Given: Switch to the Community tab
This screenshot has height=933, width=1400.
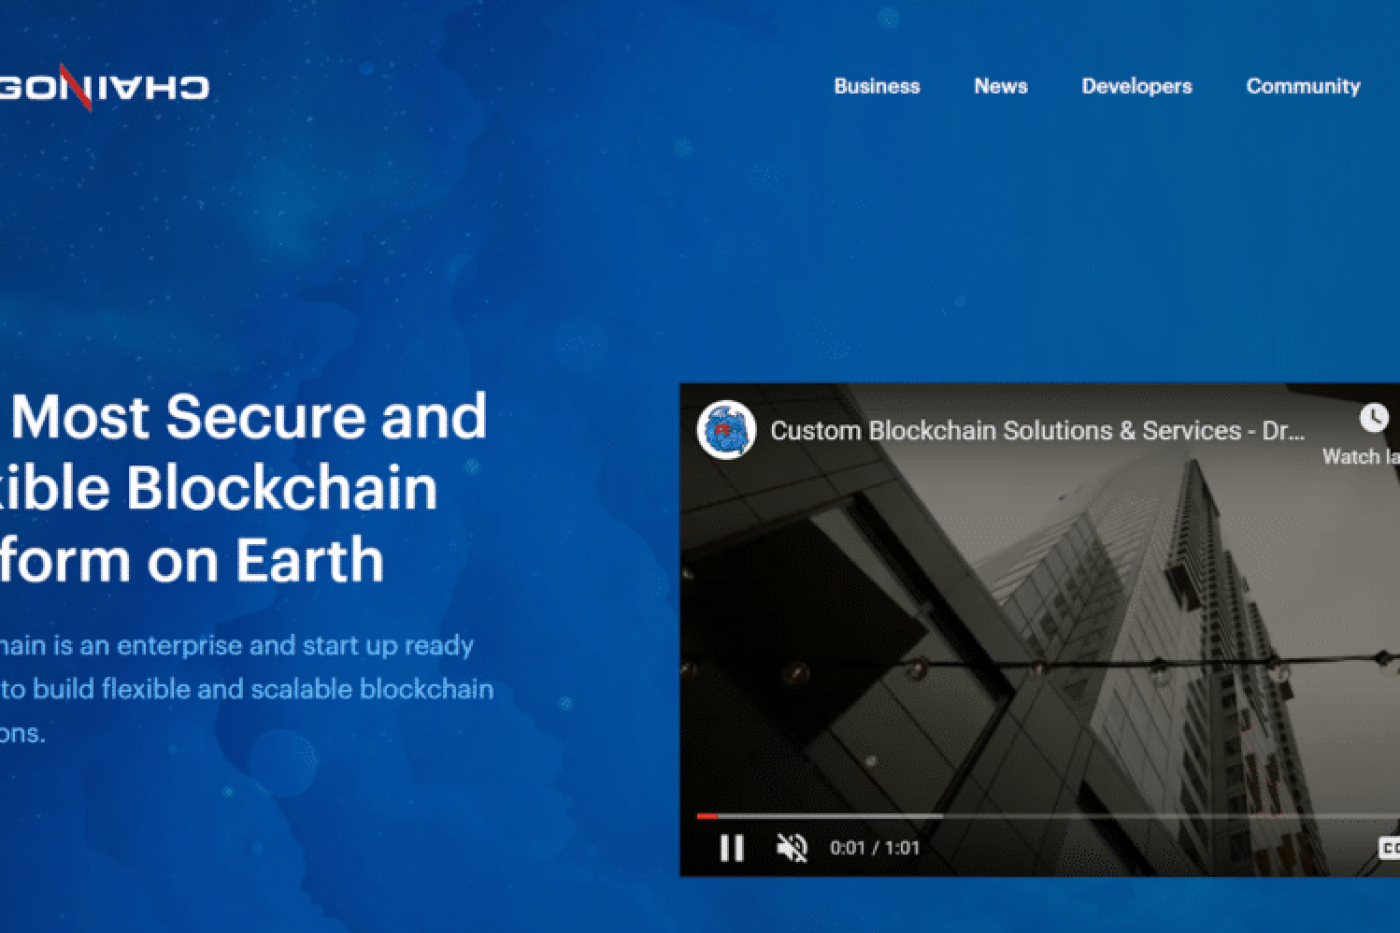Looking at the screenshot, I should [x=1302, y=87].
